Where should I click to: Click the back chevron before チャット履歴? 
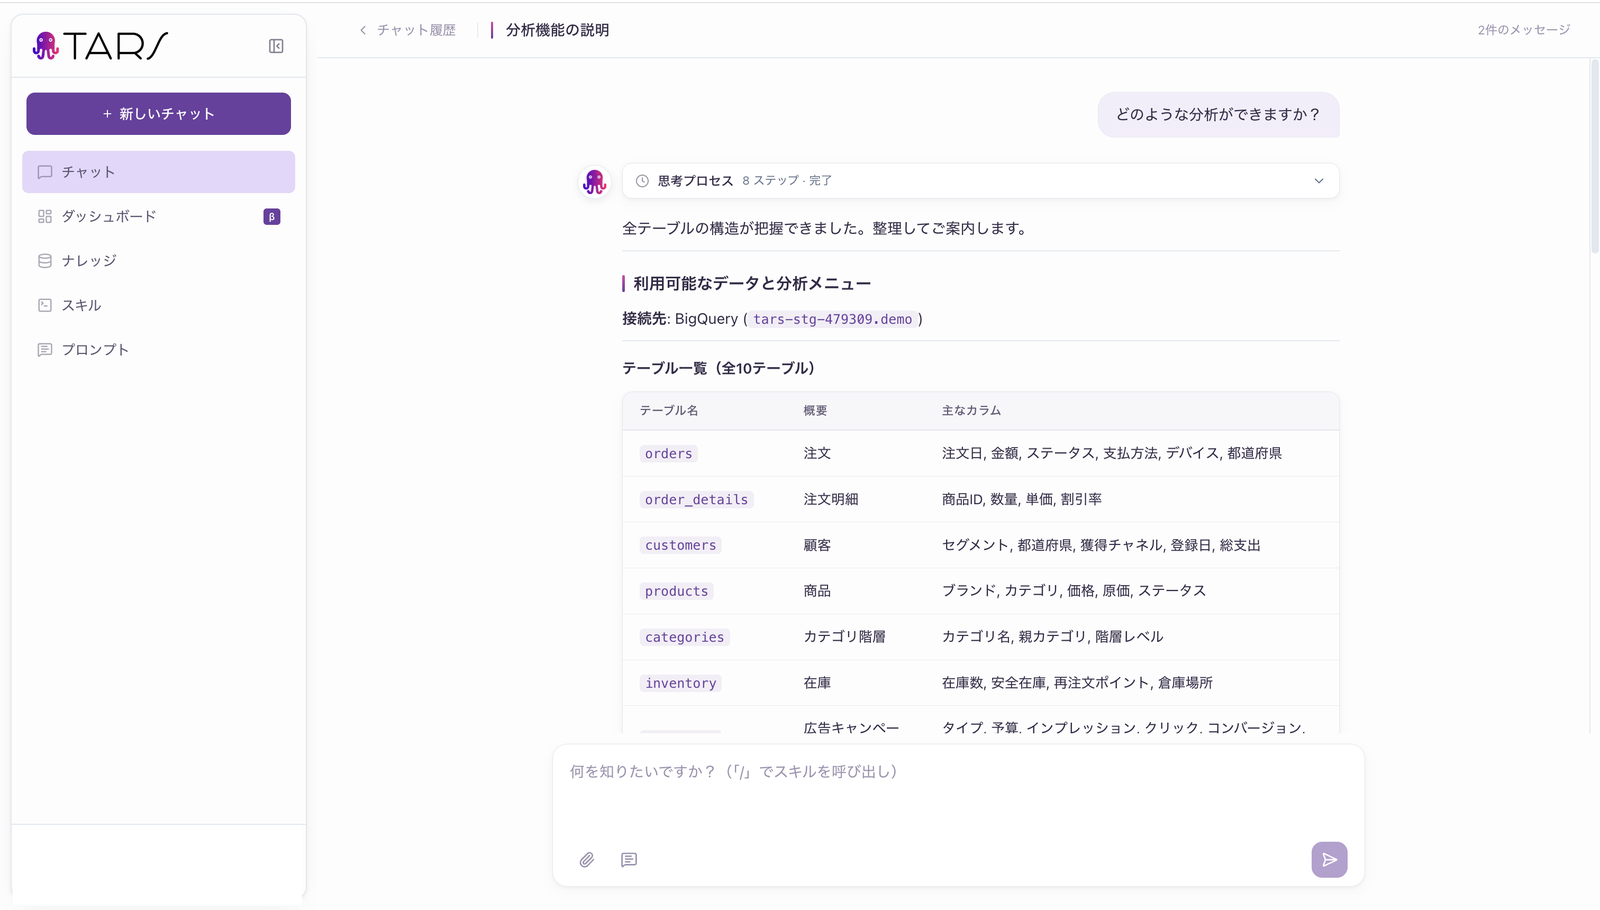363,30
